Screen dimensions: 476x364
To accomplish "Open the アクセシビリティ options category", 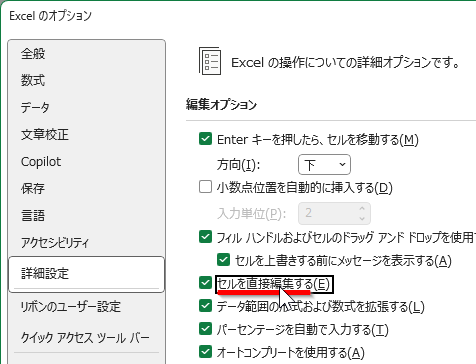I will (87, 243).
